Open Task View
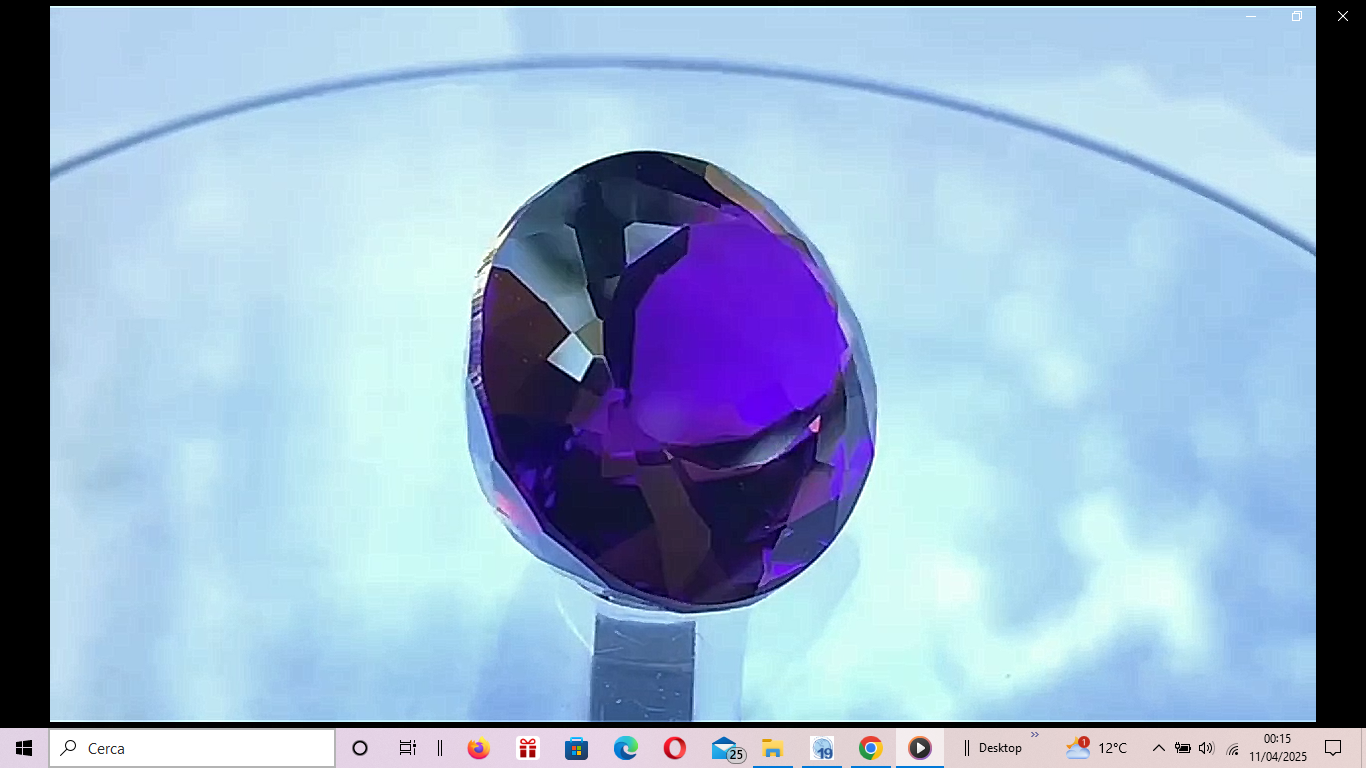Viewport: 1366px width, 768px height. click(x=407, y=748)
